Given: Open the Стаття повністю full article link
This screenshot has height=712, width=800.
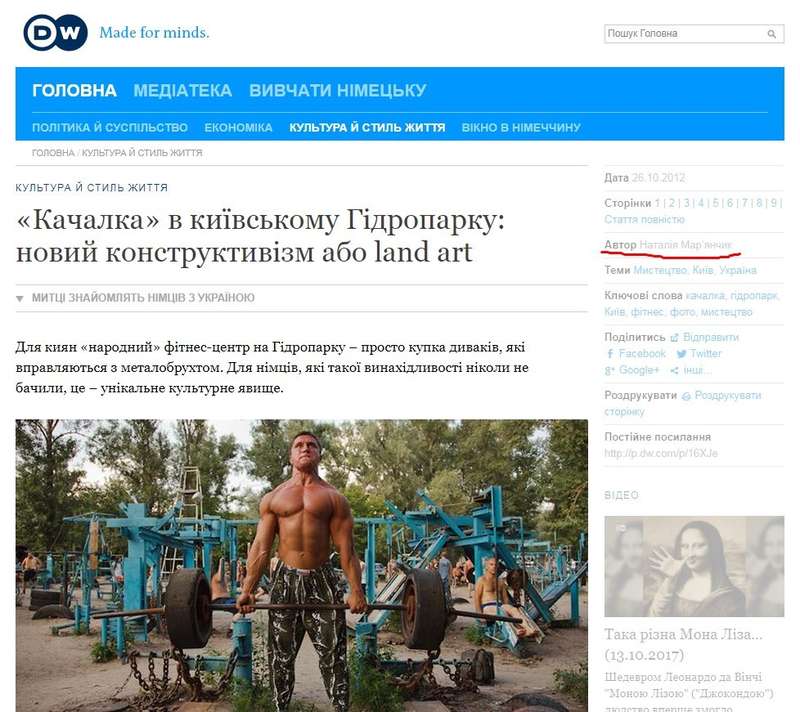Looking at the screenshot, I should pos(644,219).
